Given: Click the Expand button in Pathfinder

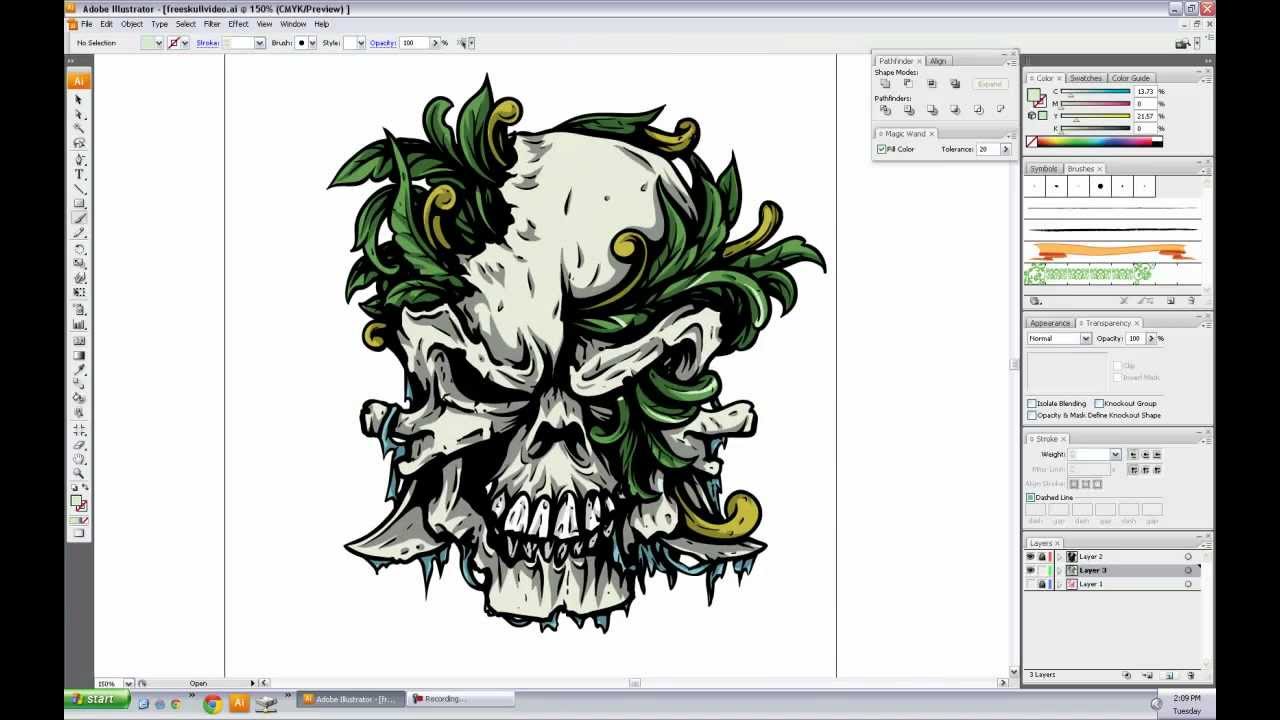Looking at the screenshot, I should 990,84.
